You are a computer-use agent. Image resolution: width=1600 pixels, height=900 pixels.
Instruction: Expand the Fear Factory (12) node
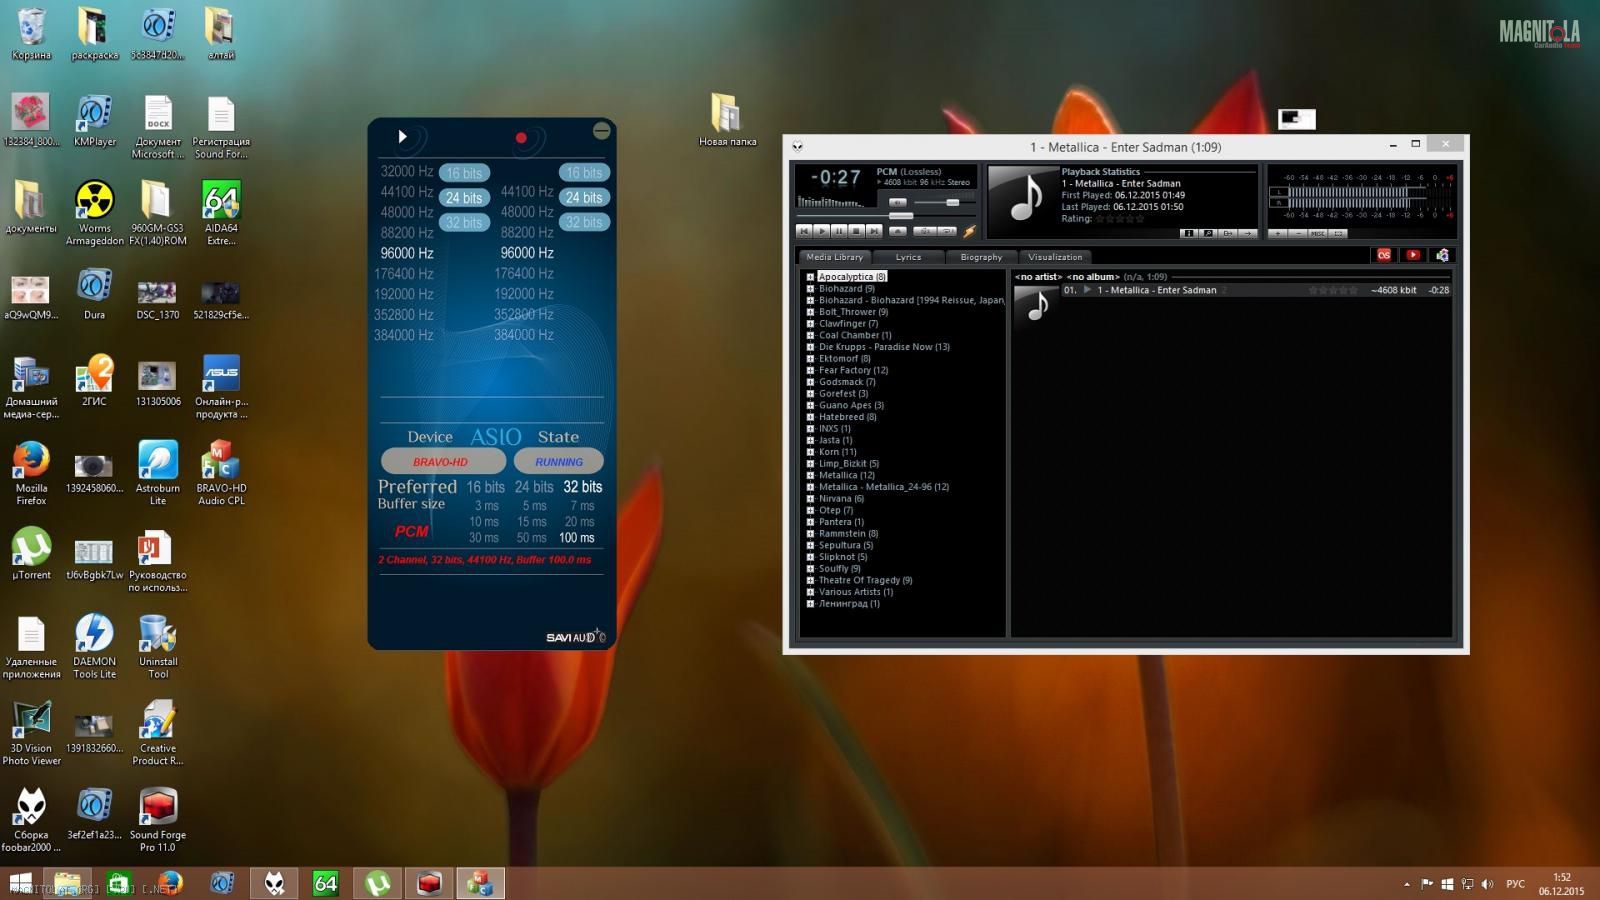[810, 370]
